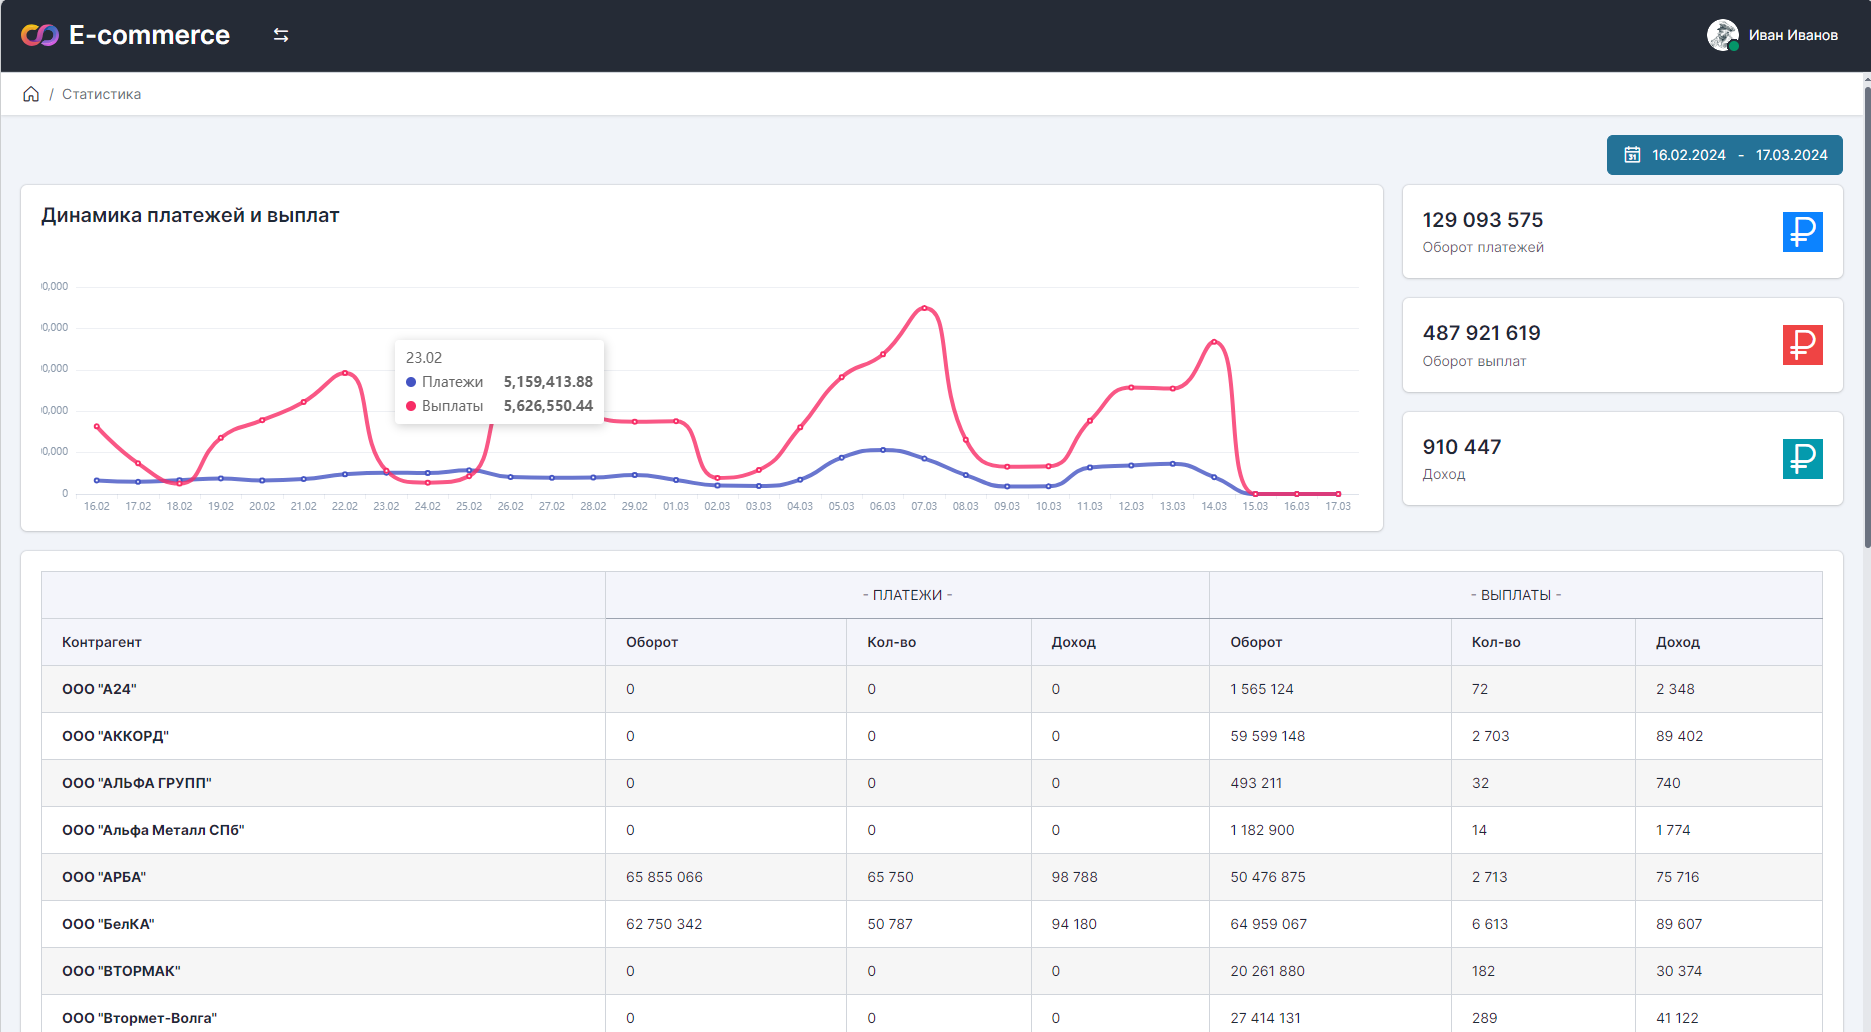Click the red ruble icon for payout turnover

point(1802,345)
